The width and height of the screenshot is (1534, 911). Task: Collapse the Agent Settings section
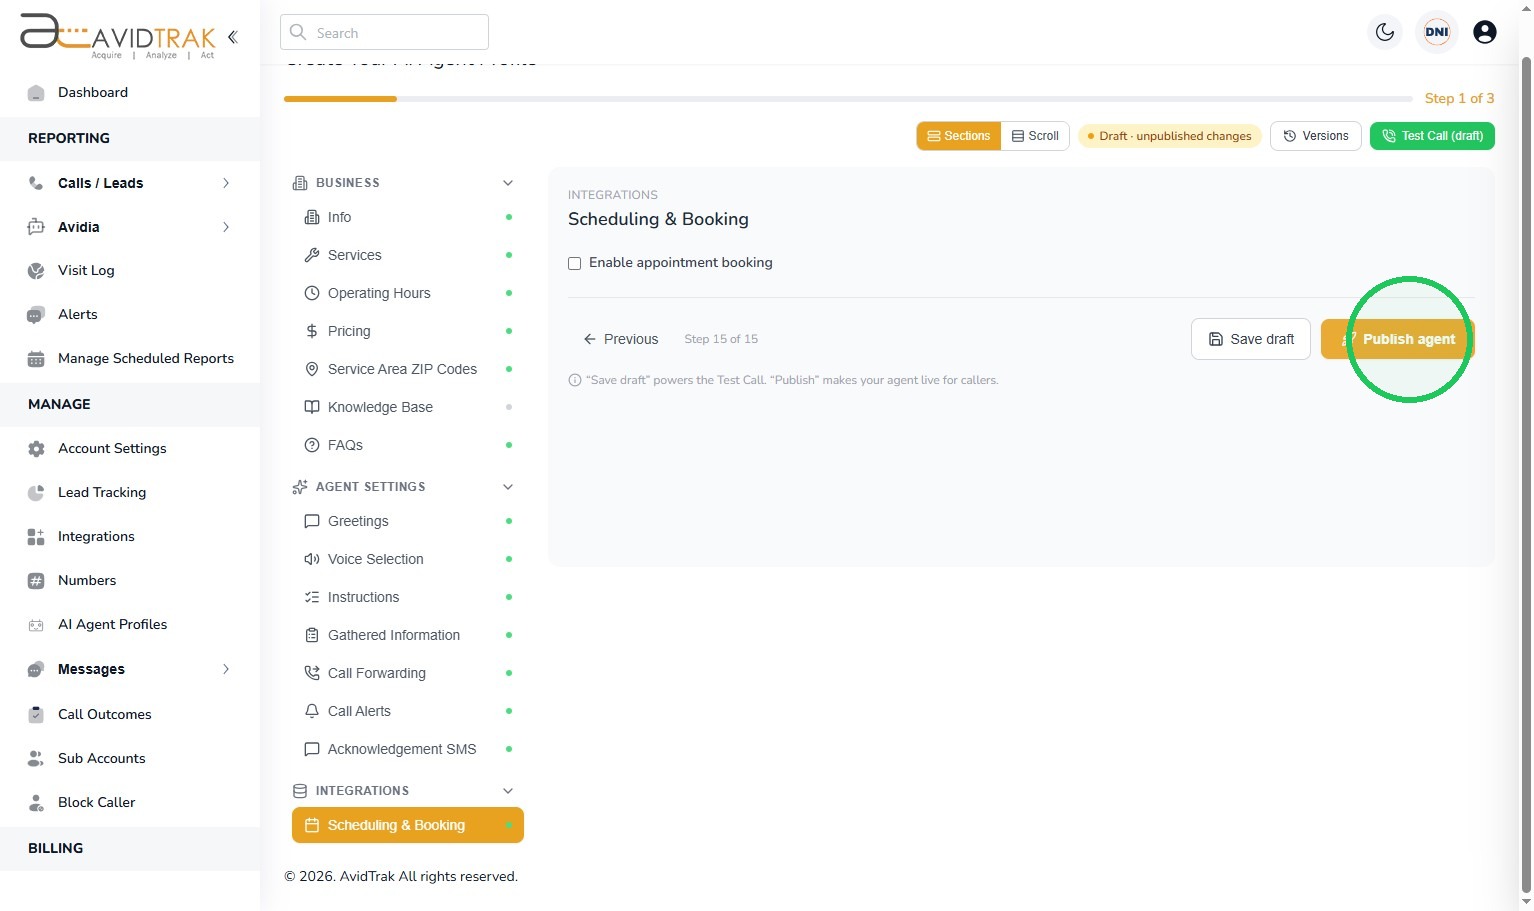pyautogui.click(x=508, y=487)
